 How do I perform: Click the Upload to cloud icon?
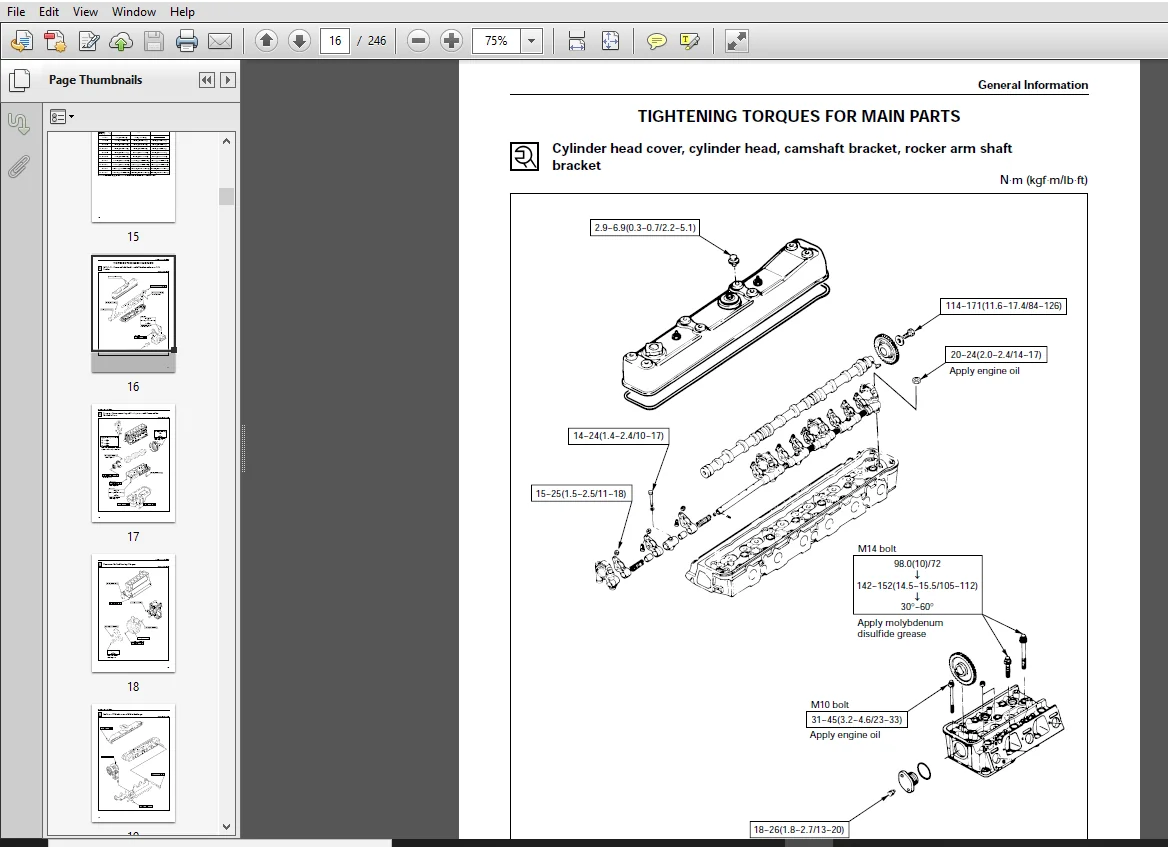(x=121, y=41)
